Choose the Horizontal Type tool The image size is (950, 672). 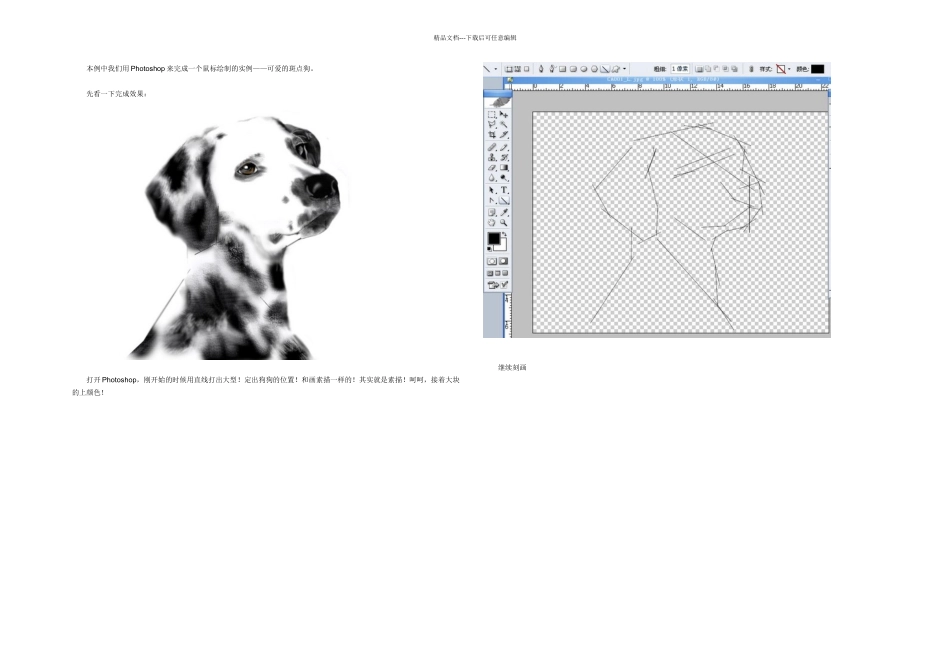pyautogui.click(x=504, y=189)
